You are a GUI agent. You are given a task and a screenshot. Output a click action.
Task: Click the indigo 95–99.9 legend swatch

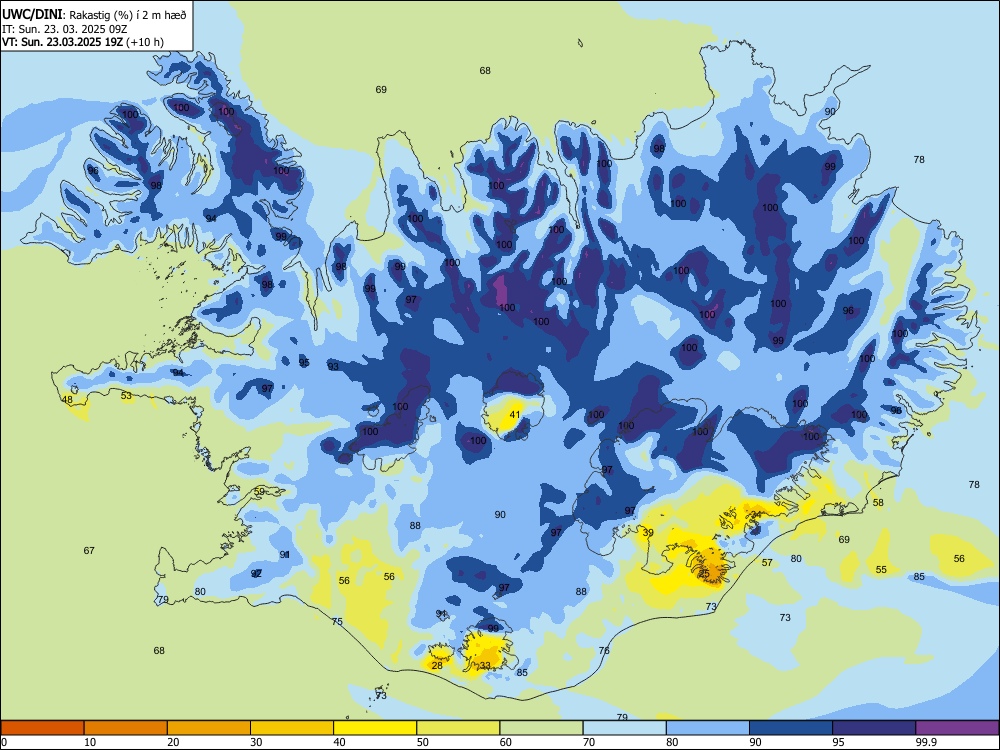tap(874, 728)
